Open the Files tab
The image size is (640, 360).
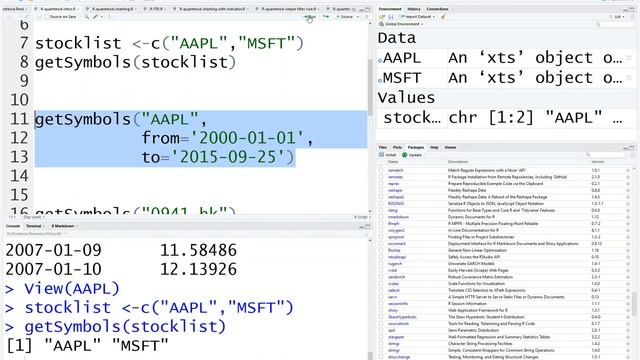pyautogui.click(x=382, y=147)
